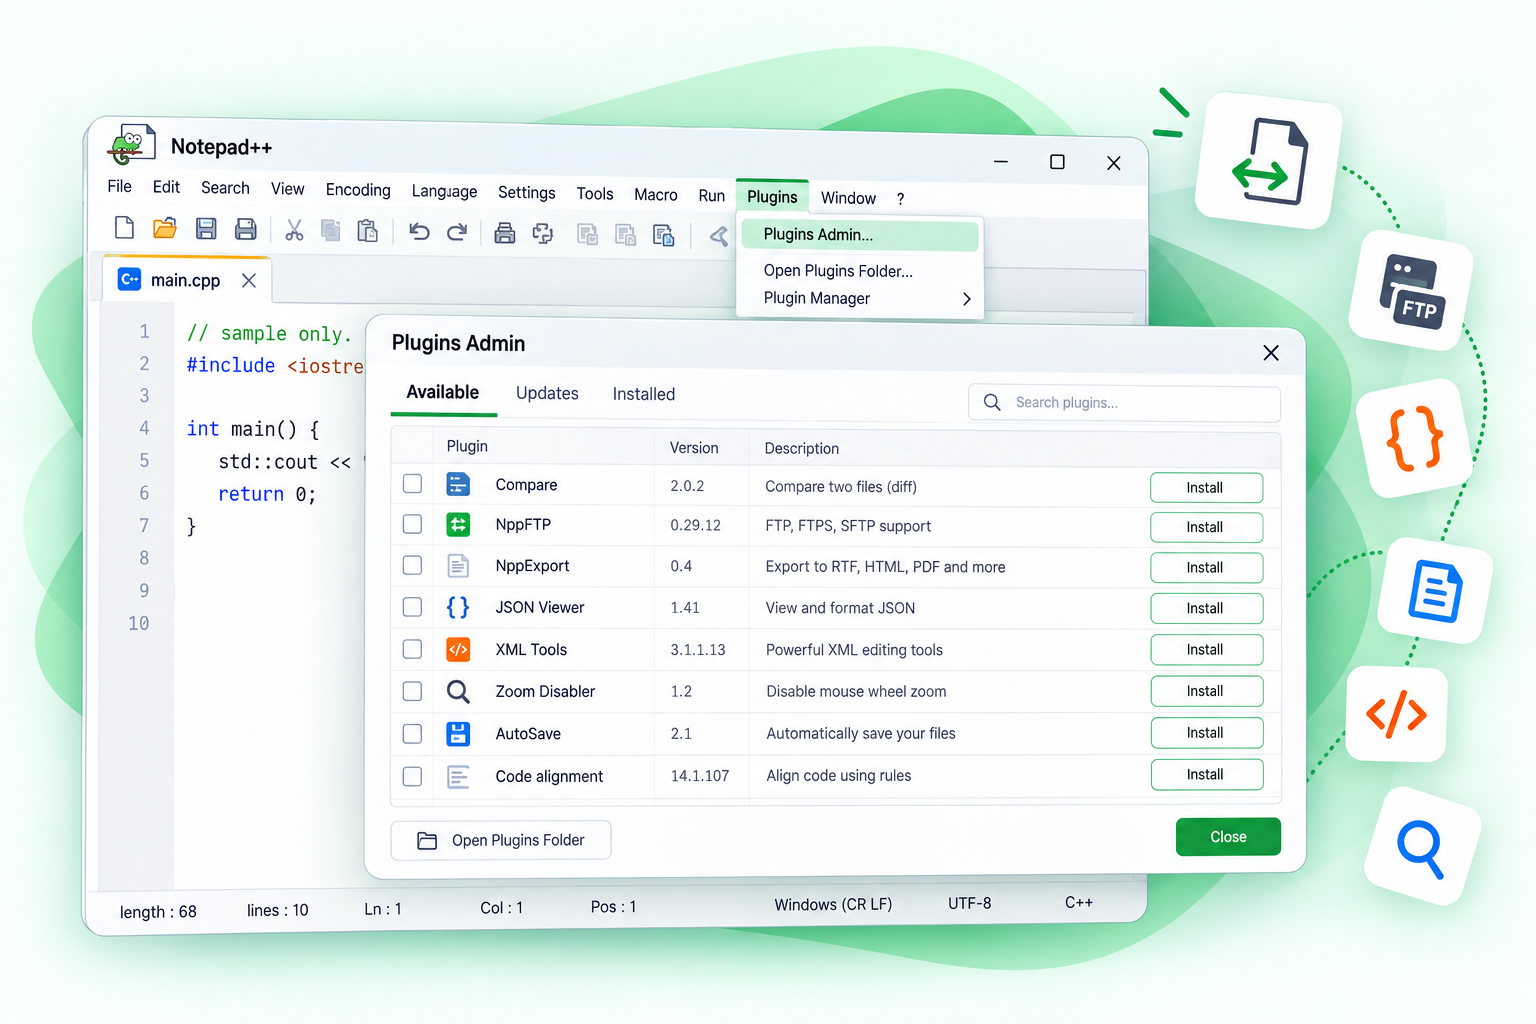Open the File menu

coord(120,186)
